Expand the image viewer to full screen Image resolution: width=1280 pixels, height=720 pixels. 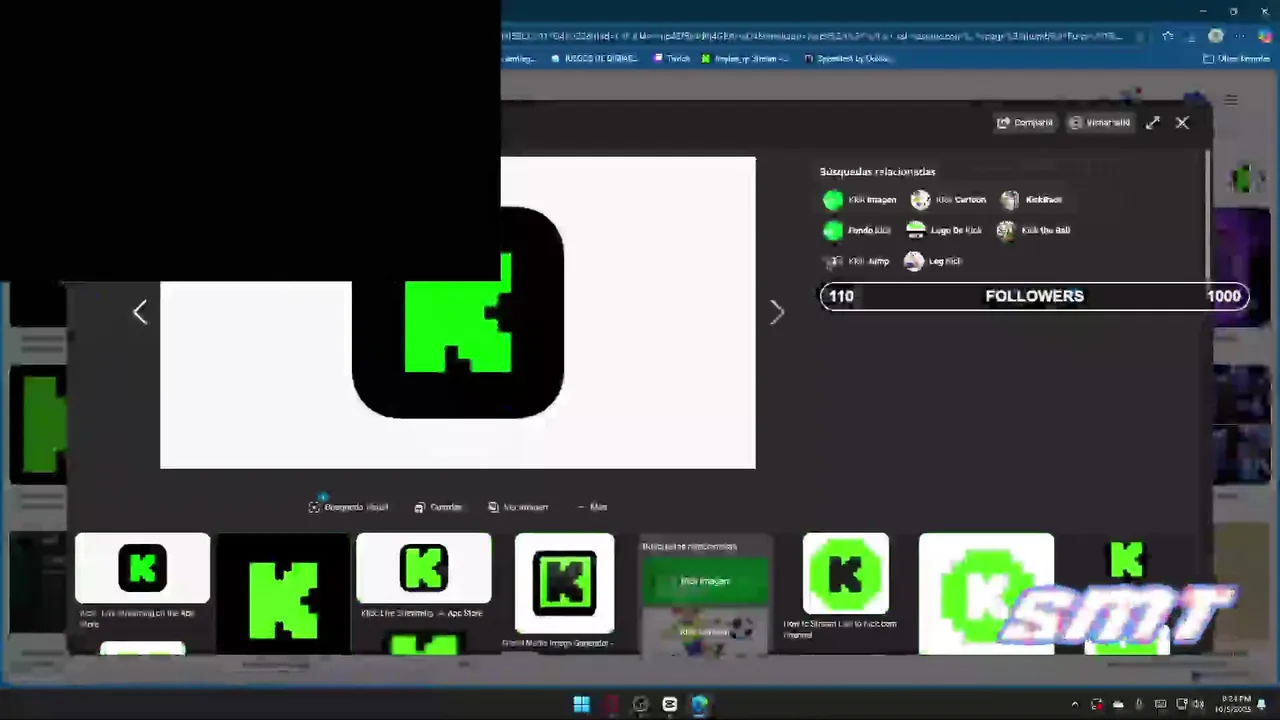coord(1153,122)
